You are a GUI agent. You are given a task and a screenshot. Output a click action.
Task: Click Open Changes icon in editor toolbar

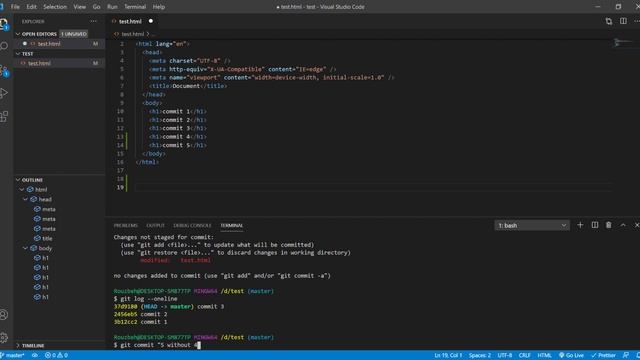tap(609, 21)
